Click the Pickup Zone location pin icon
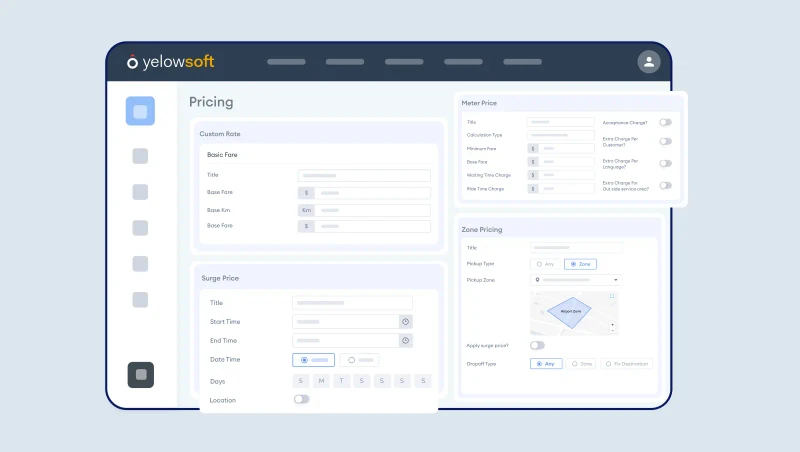This screenshot has height=452, width=800. coord(537,280)
